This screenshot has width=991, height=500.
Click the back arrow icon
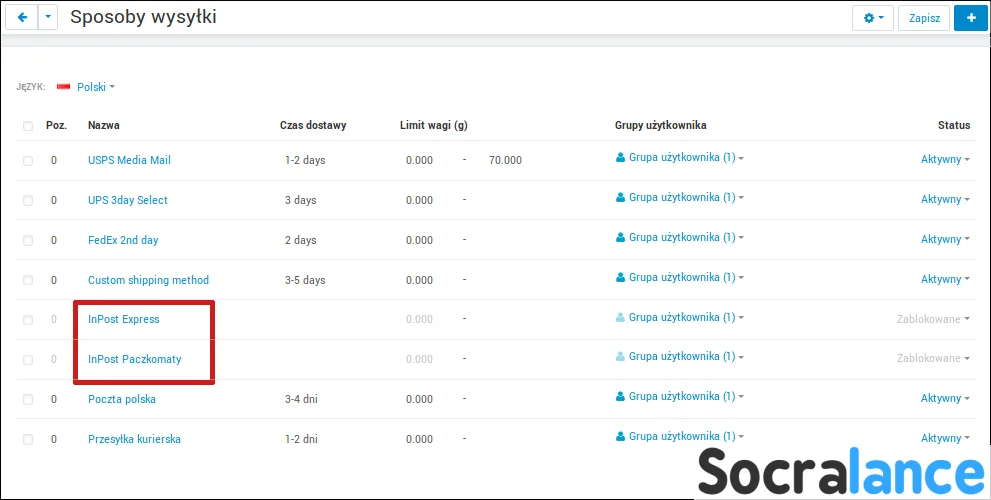coord(23,18)
